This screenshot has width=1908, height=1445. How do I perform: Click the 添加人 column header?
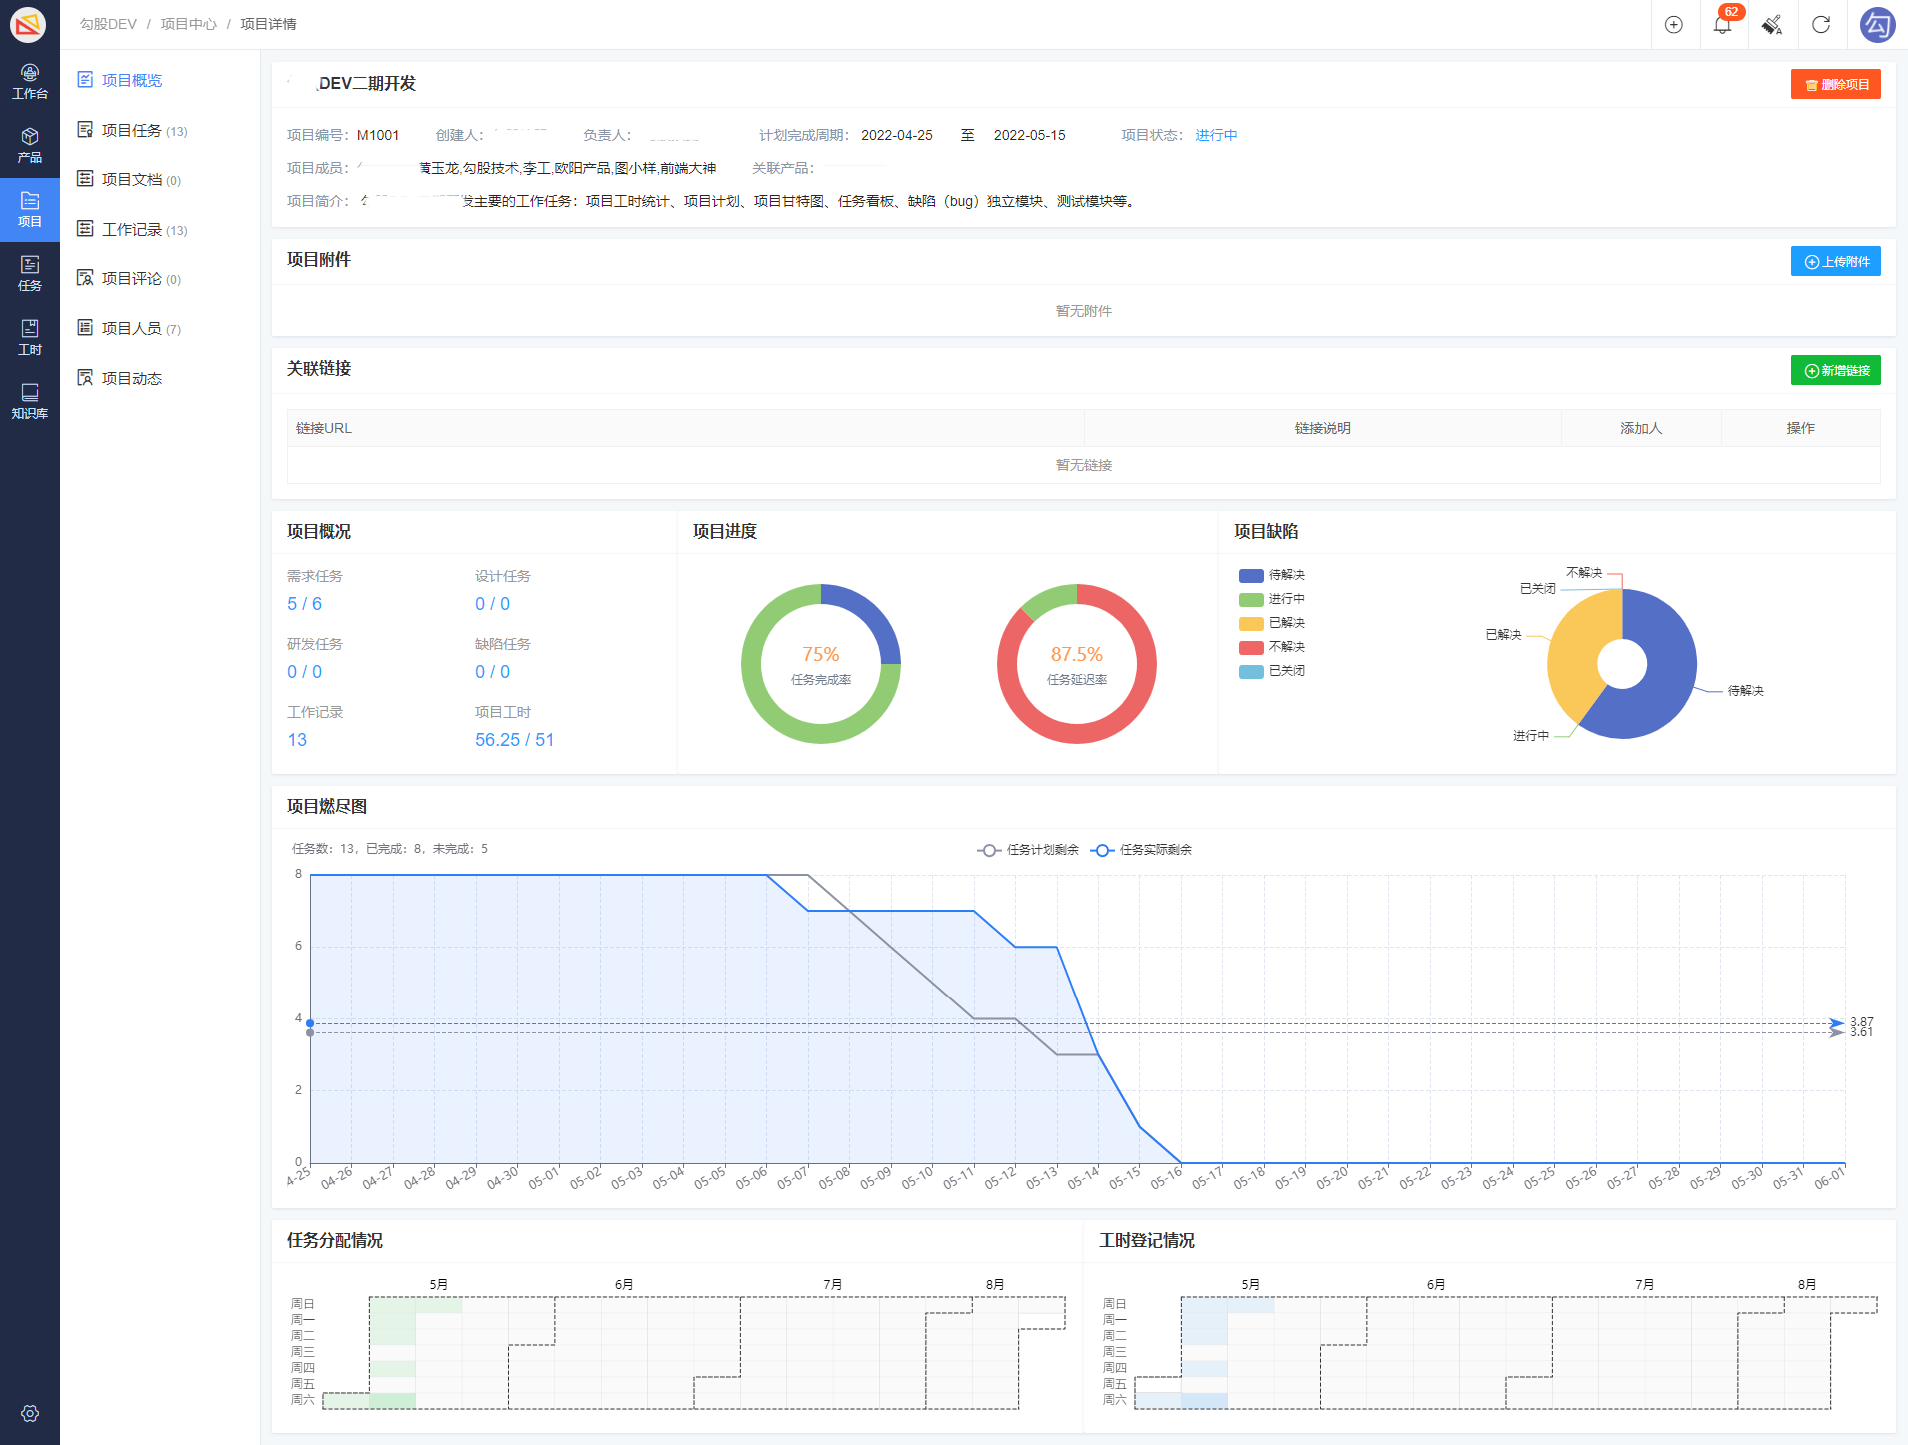1641,428
